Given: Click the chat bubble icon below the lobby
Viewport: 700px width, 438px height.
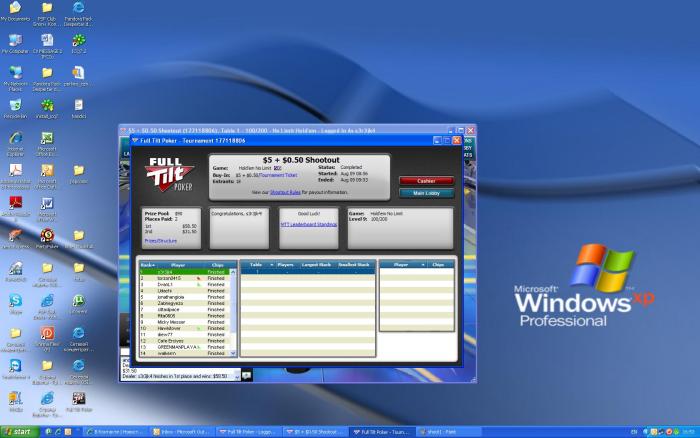Looking at the screenshot, I should (x=246, y=376).
